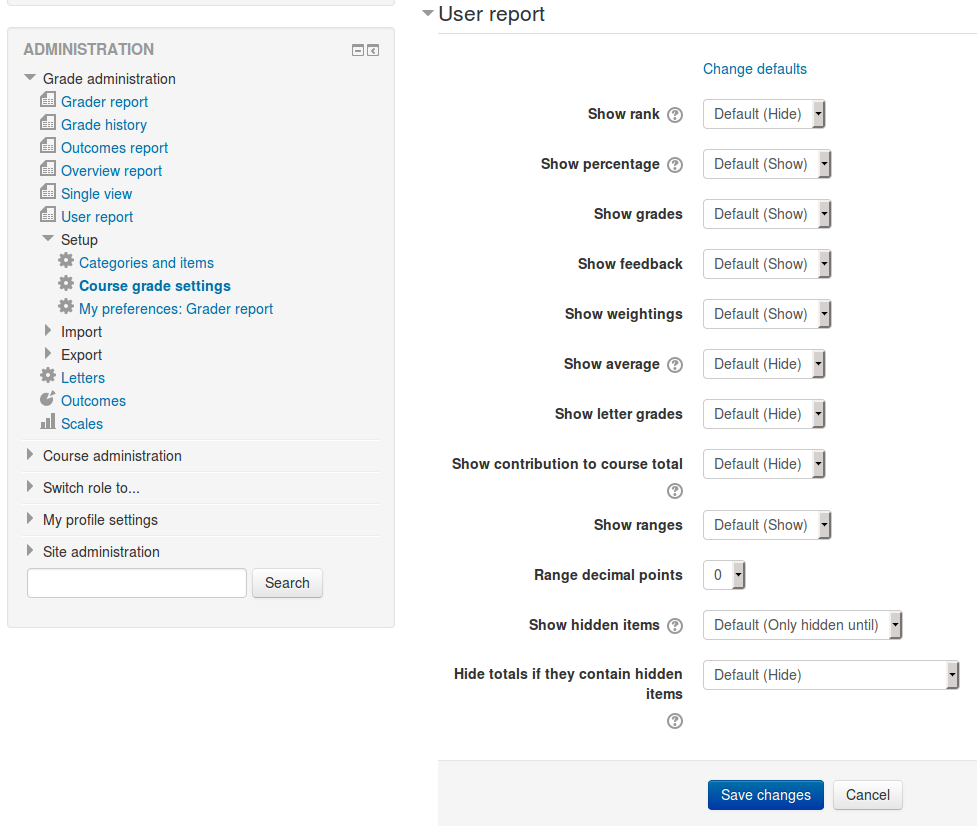Viewport: 977px width, 826px height.
Task: Open help icon beside Show percentage
Action: tap(675, 164)
